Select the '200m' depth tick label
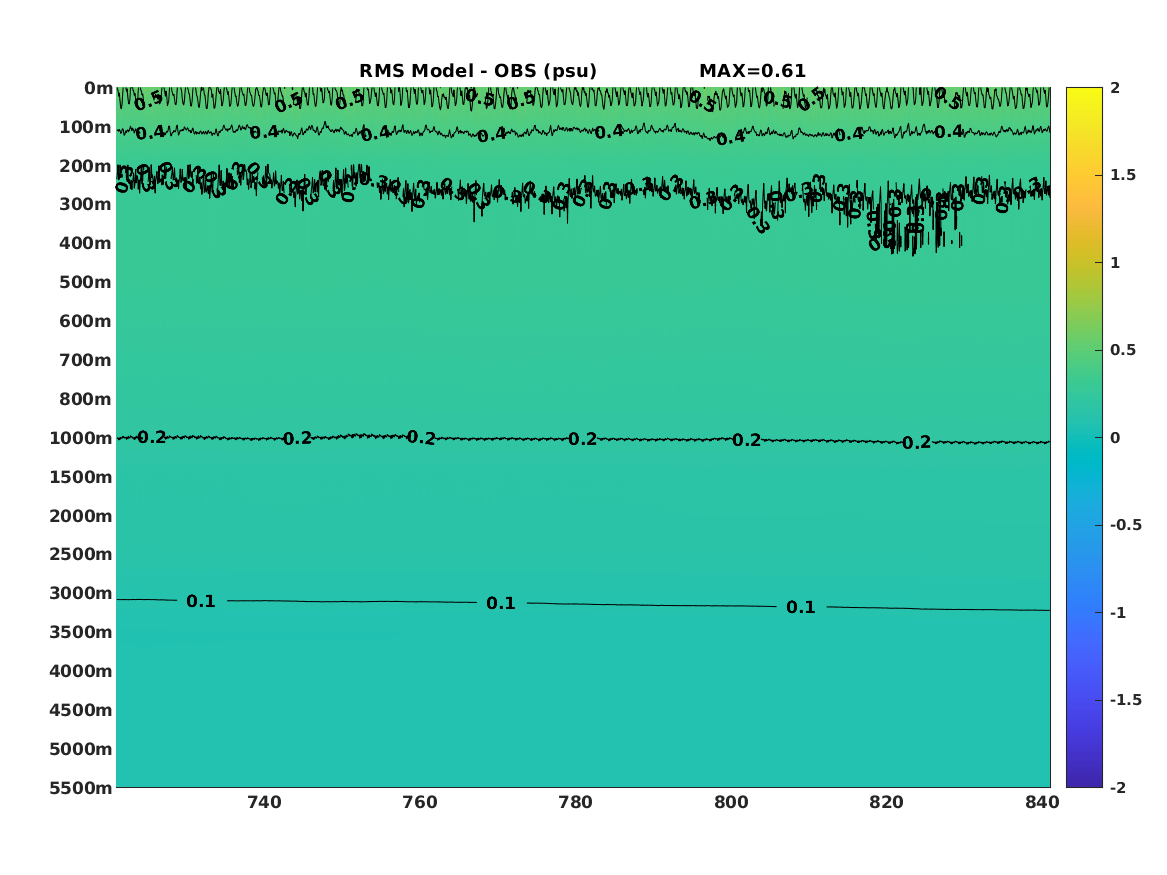This screenshot has height=875, width=1167. [x=85, y=166]
